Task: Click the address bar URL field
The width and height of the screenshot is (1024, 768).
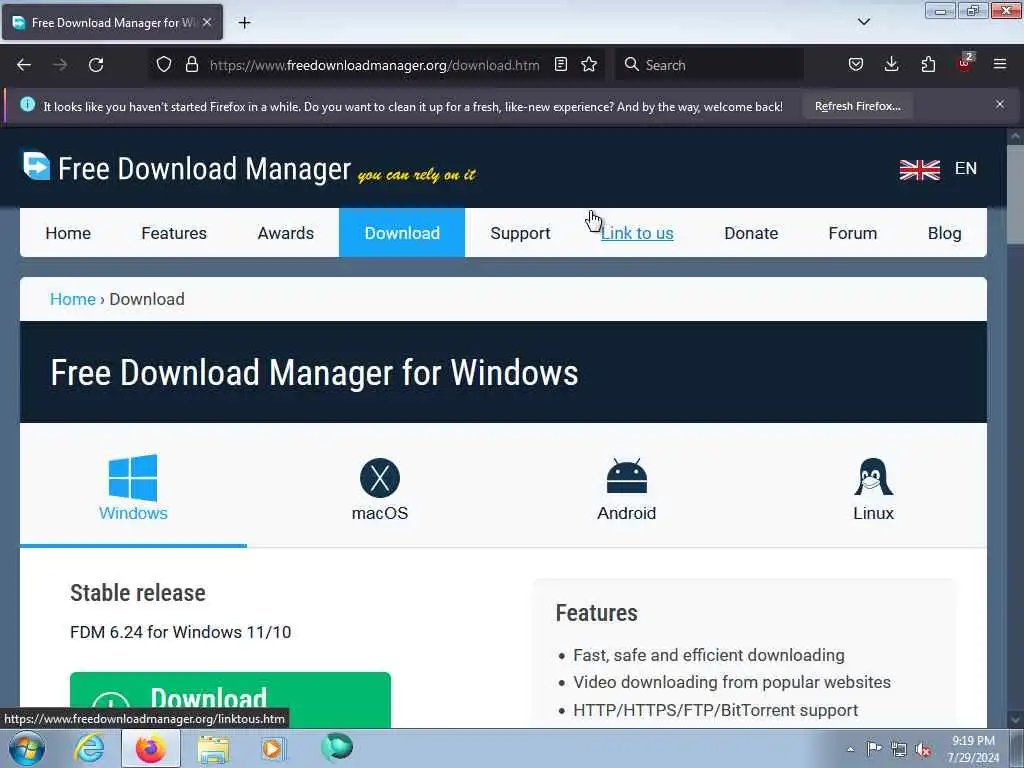Action: point(374,65)
